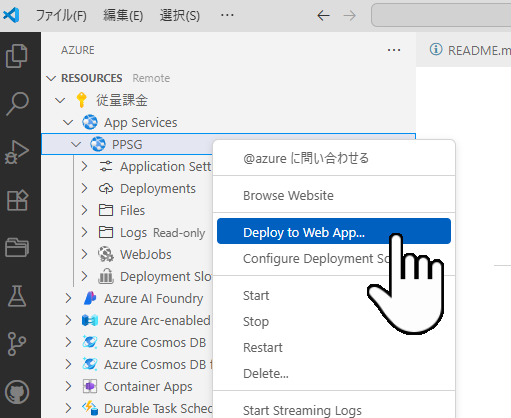Choose Delete... in the context menu
Image resolution: width=511 pixels, height=418 pixels.
click(334, 374)
